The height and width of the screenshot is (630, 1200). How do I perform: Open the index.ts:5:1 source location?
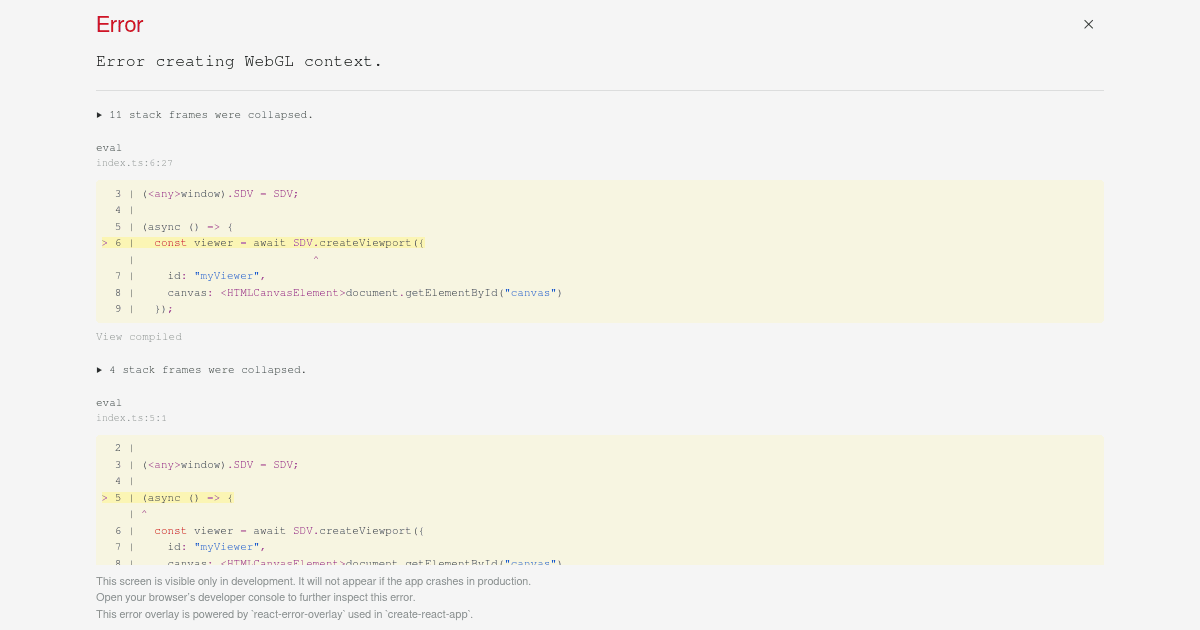(131, 418)
